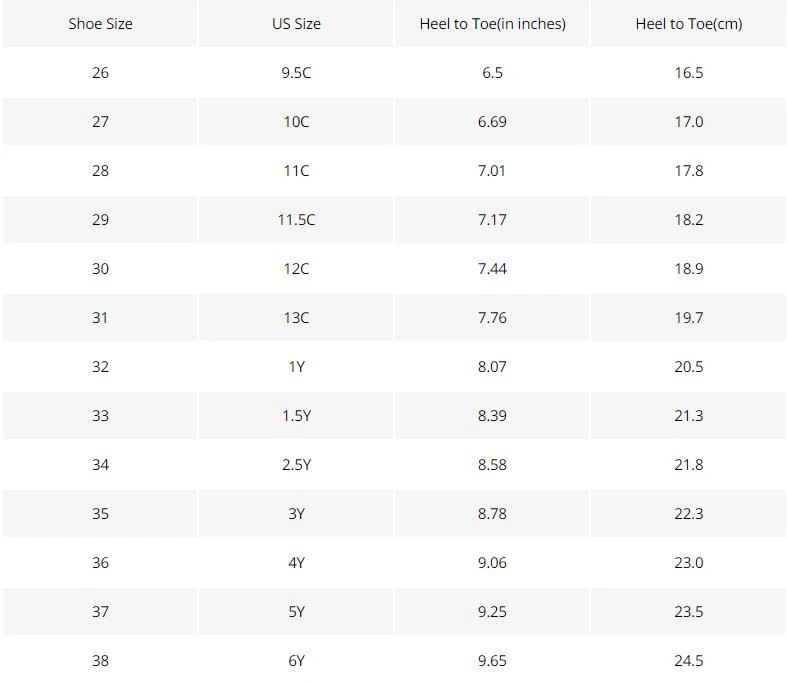Image resolution: width=788 pixels, height=685 pixels.
Task: Select the 18.9 cm cell
Action: (x=688, y=269)
